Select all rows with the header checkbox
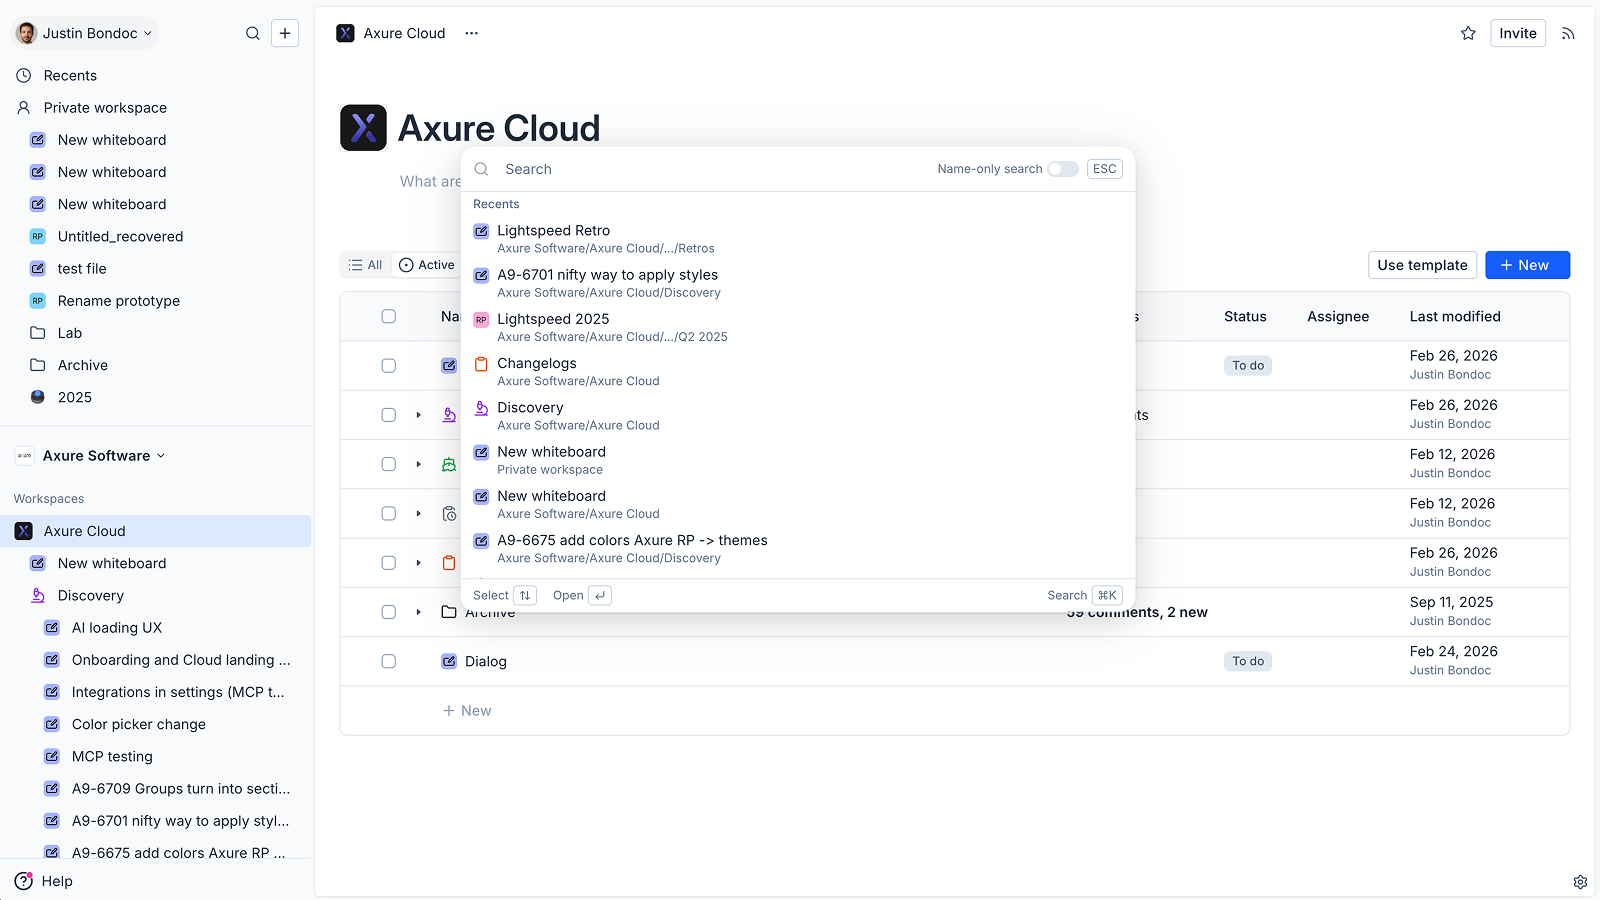The width and height of the screenshot is (1600, 900). pos(388,316)
